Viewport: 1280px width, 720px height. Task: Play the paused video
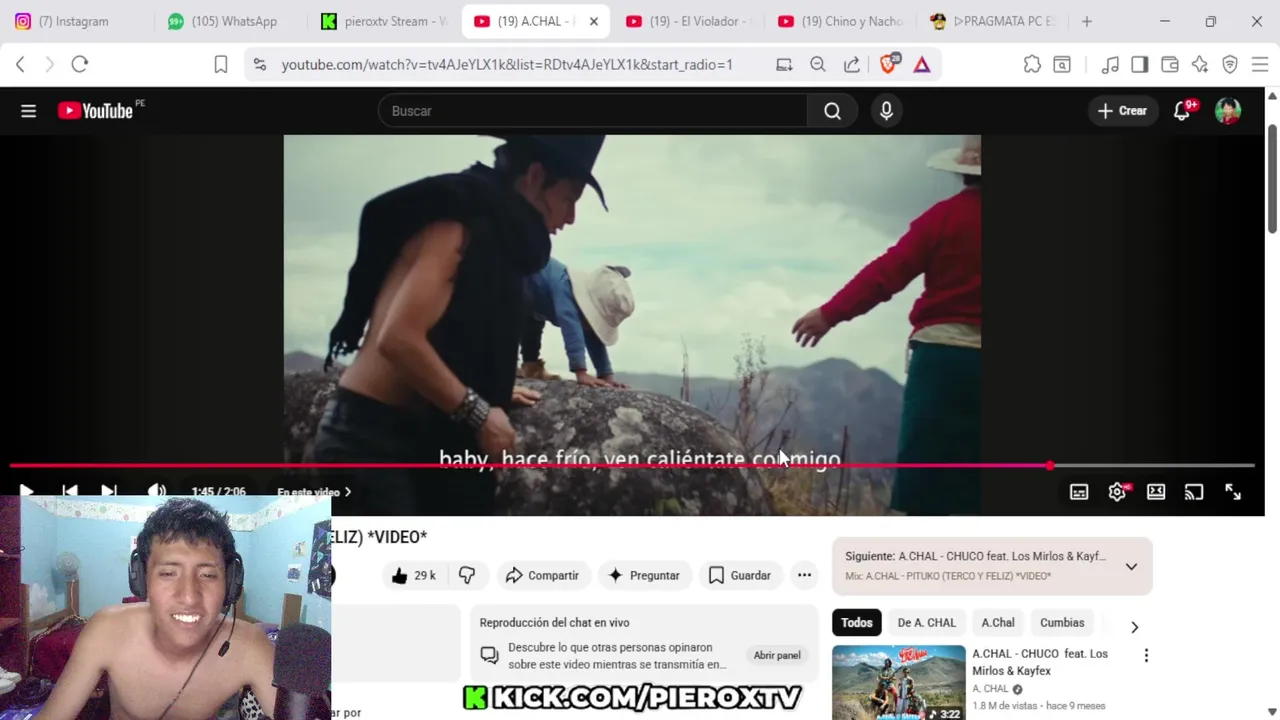coord(26,492)
